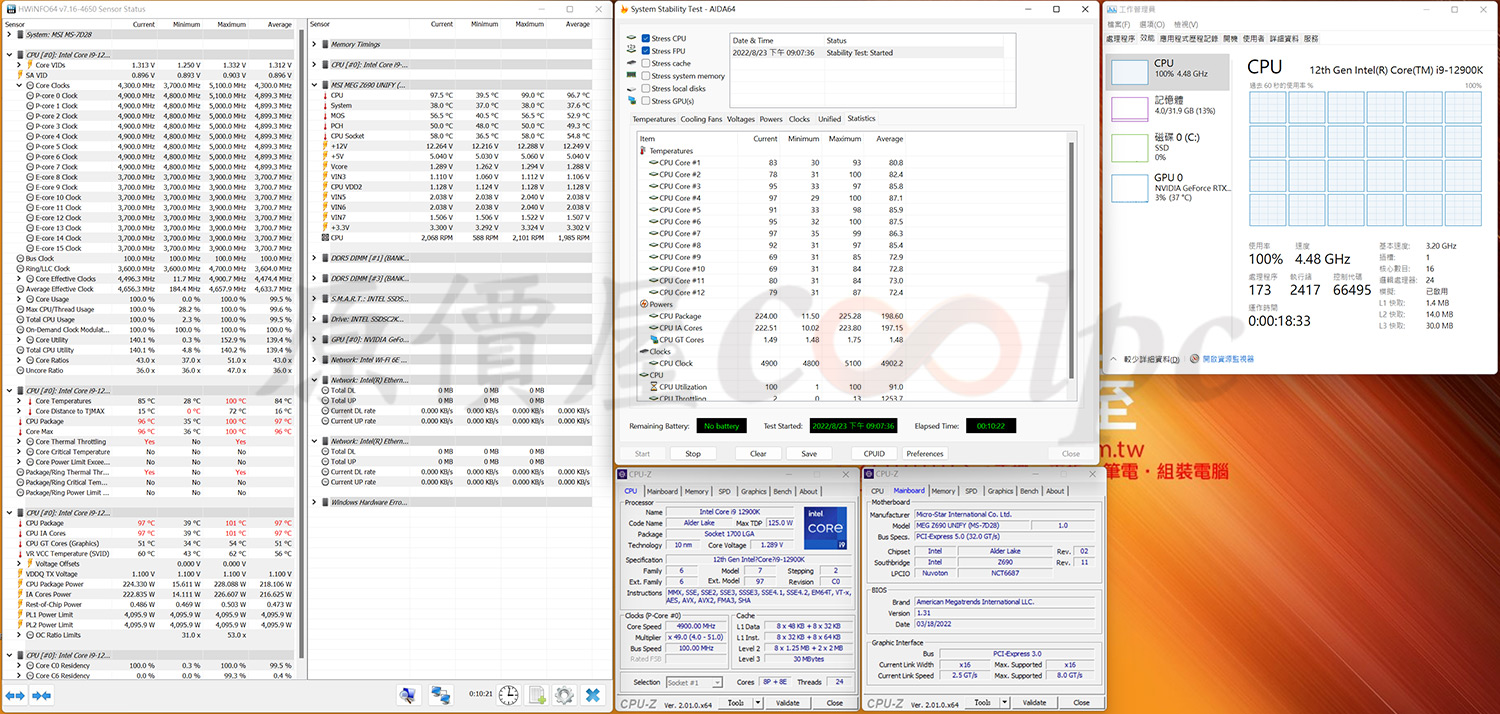Expand the Core VIDs row in HWiNFO
This screenshot has width=1500, height=714.
coord(19,65)
